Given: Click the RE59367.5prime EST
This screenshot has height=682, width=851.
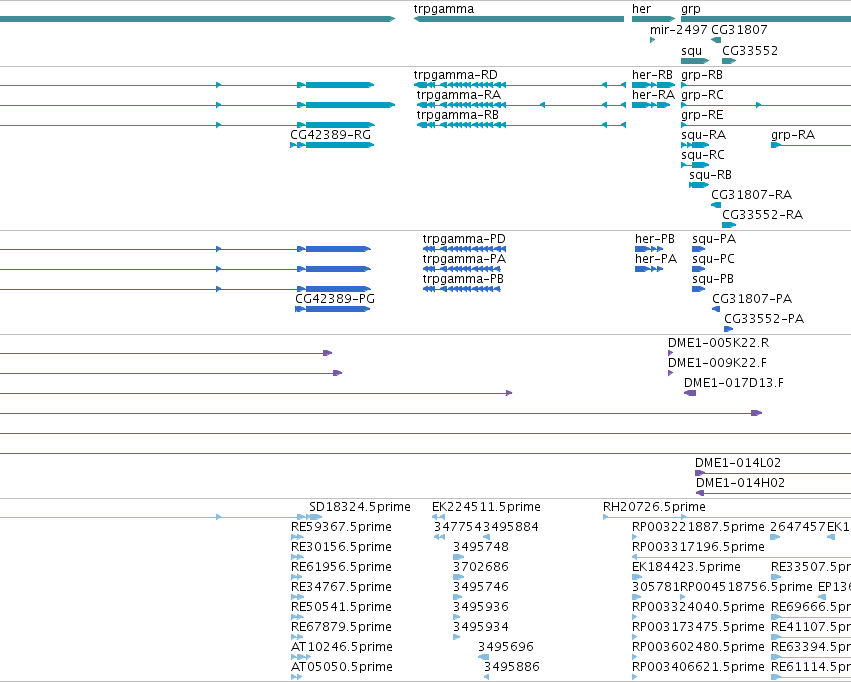Looking at the screenshot, I should tap(297, 538).
